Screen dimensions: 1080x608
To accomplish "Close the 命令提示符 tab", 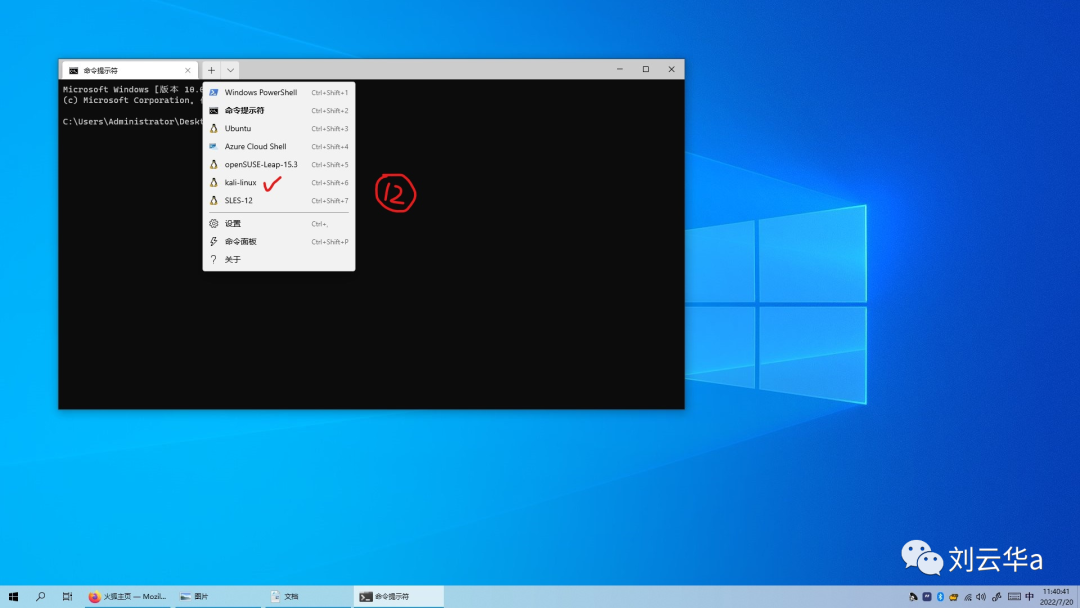I will coord(187,70).
